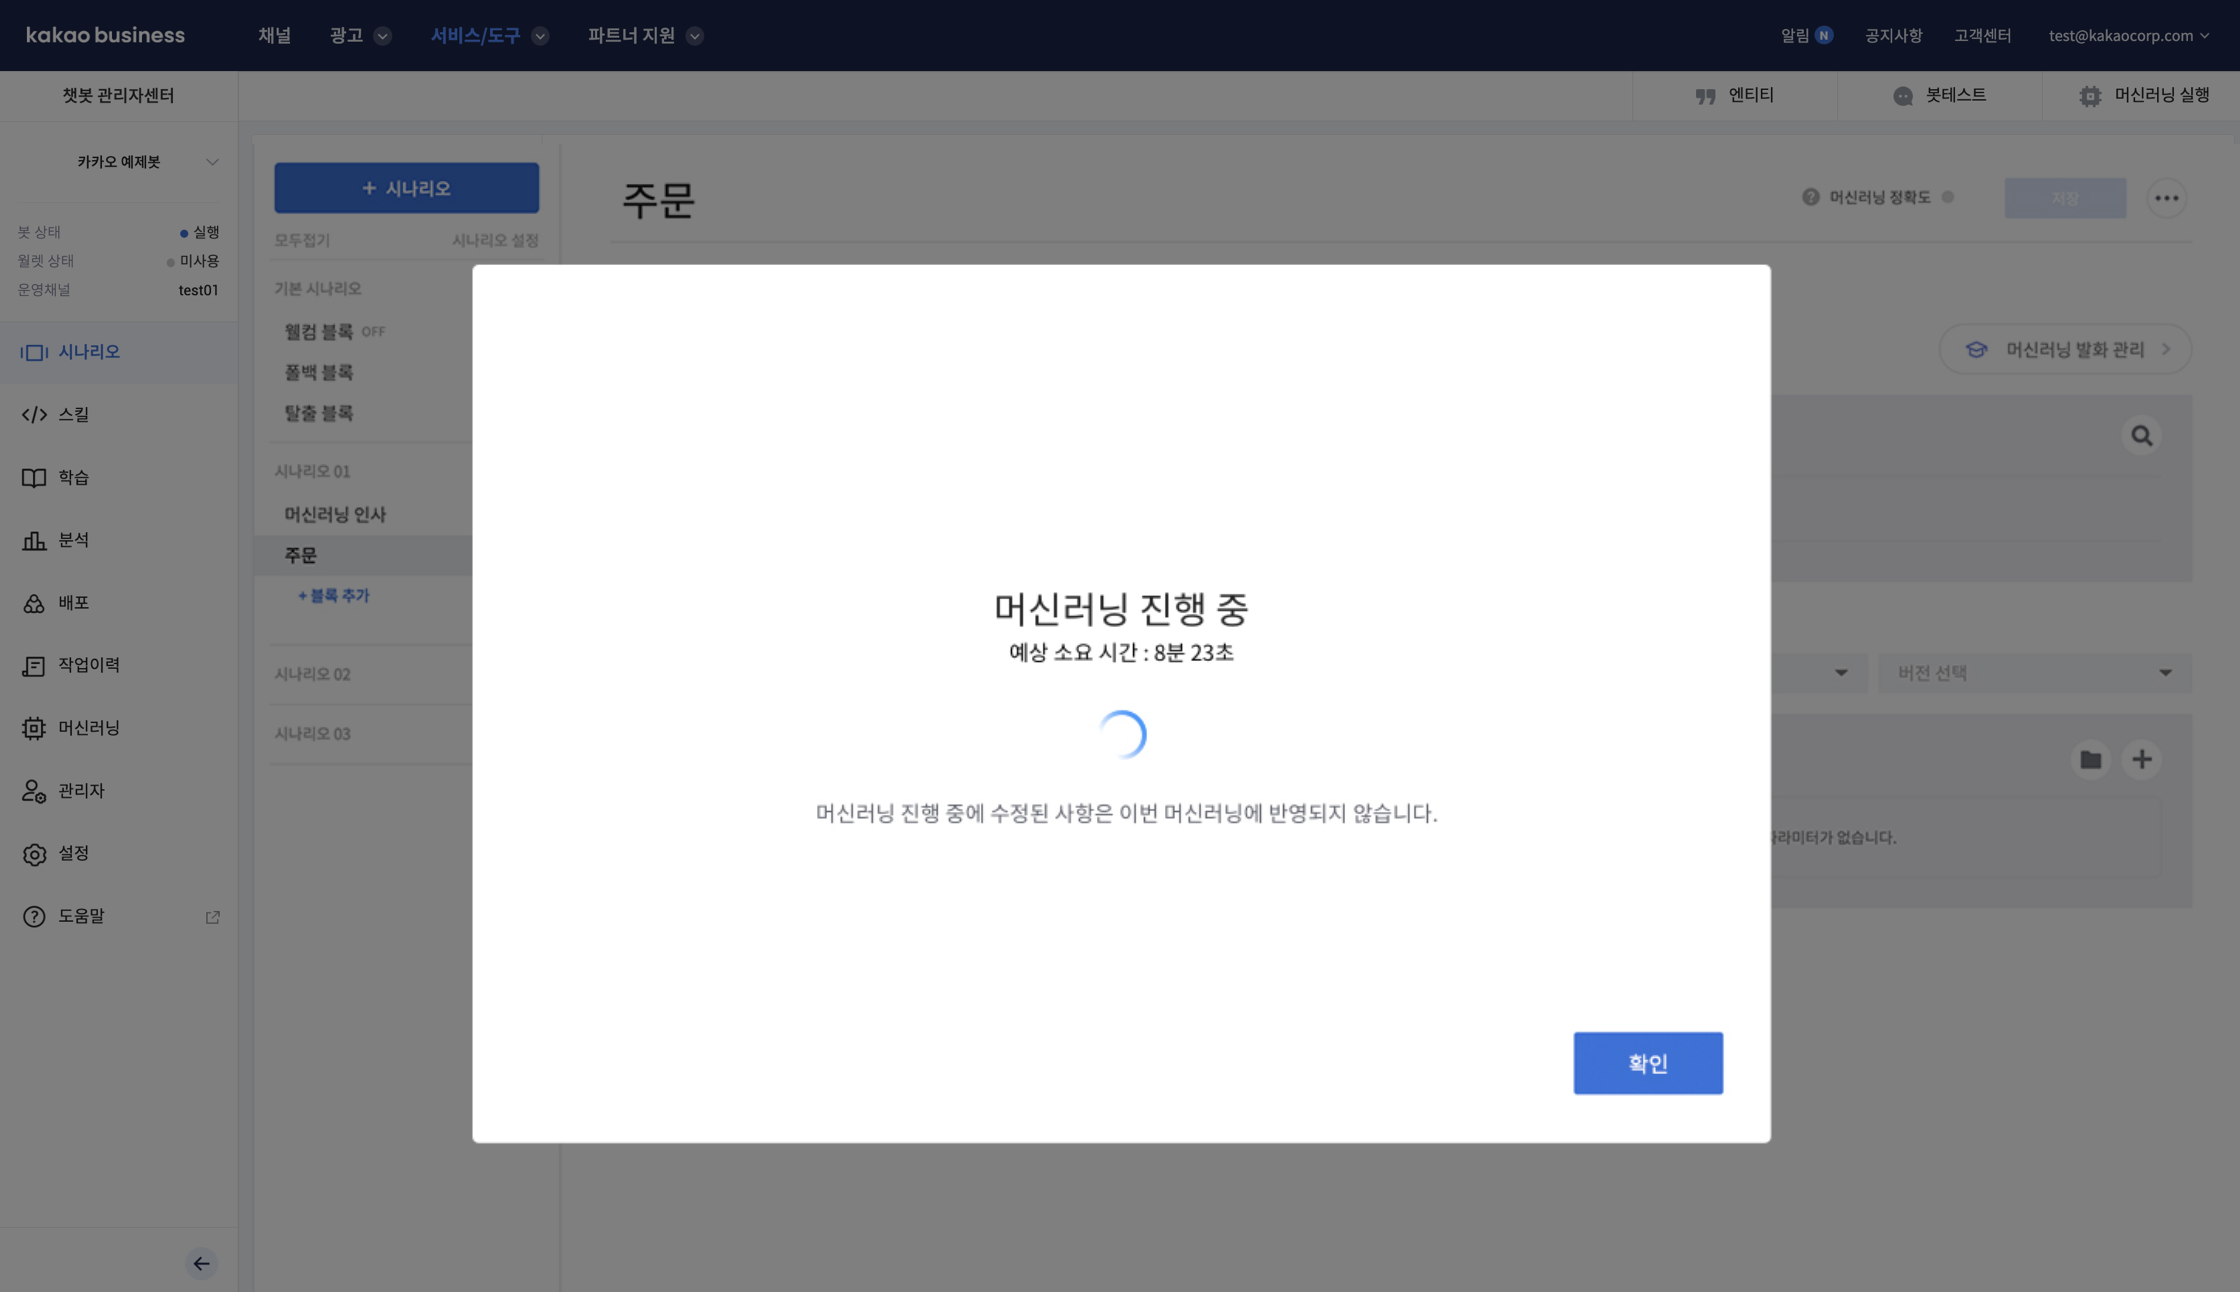Open the 학습 book icon in sidebar
2240x1292 pixels.
tap(34, 477)
